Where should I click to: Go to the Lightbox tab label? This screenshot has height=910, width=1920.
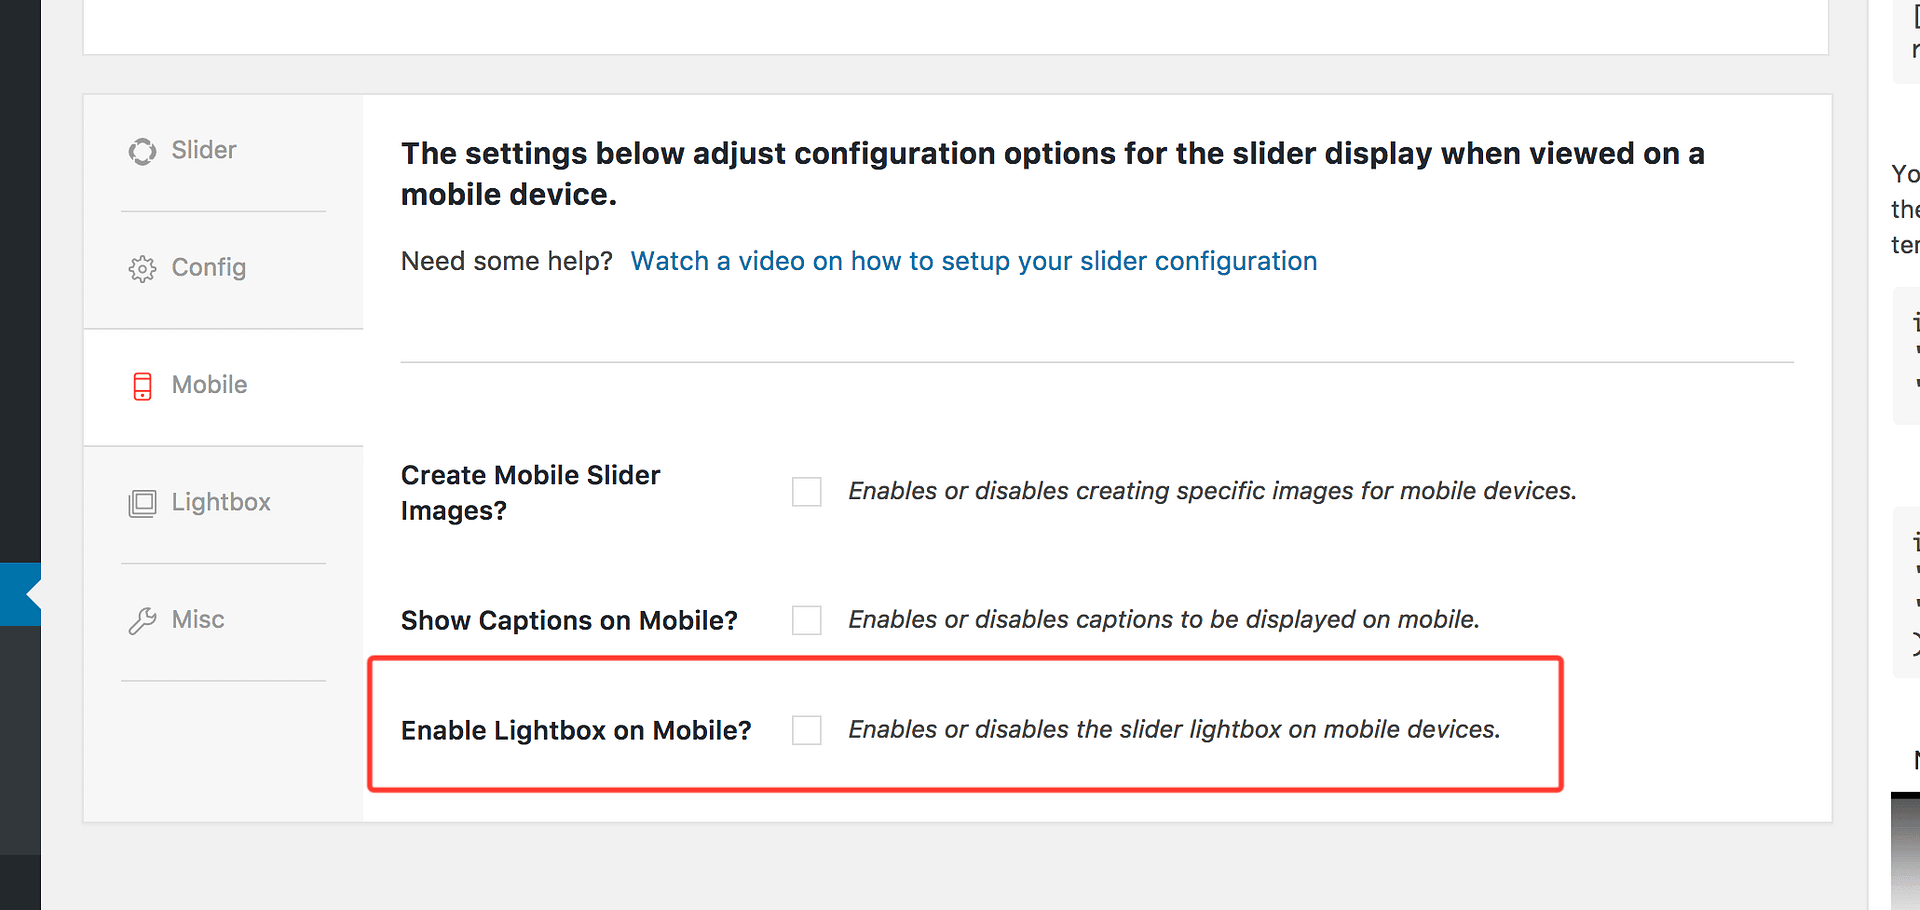tap(221, 502)
